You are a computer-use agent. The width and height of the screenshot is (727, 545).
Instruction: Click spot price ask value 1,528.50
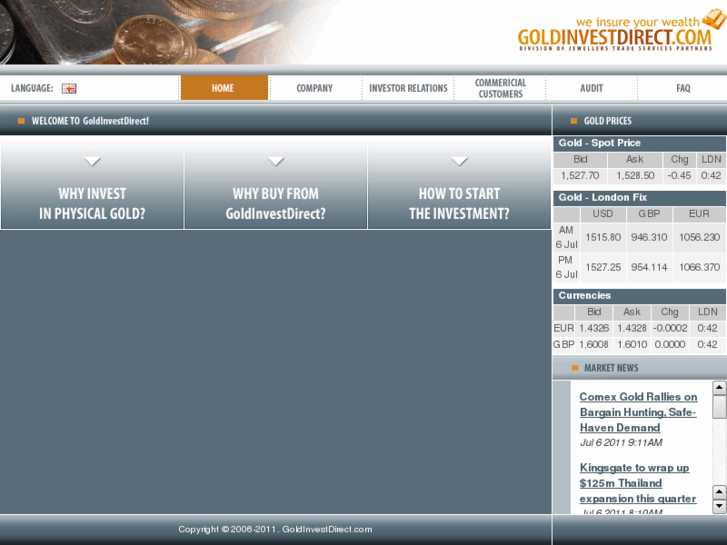pos(635,176)
